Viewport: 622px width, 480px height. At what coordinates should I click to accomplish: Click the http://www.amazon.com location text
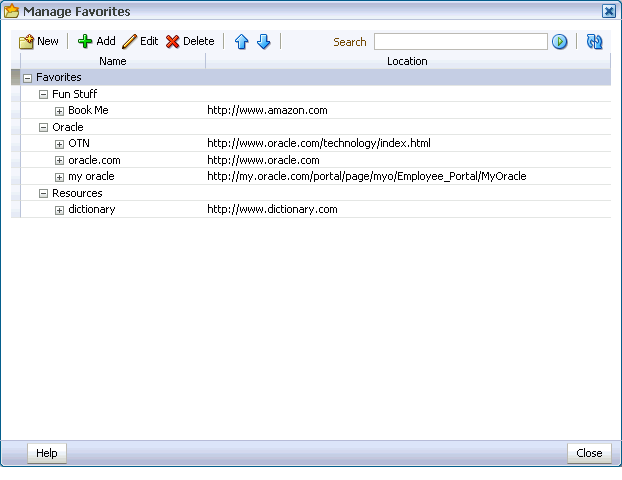tap(267, 110)
